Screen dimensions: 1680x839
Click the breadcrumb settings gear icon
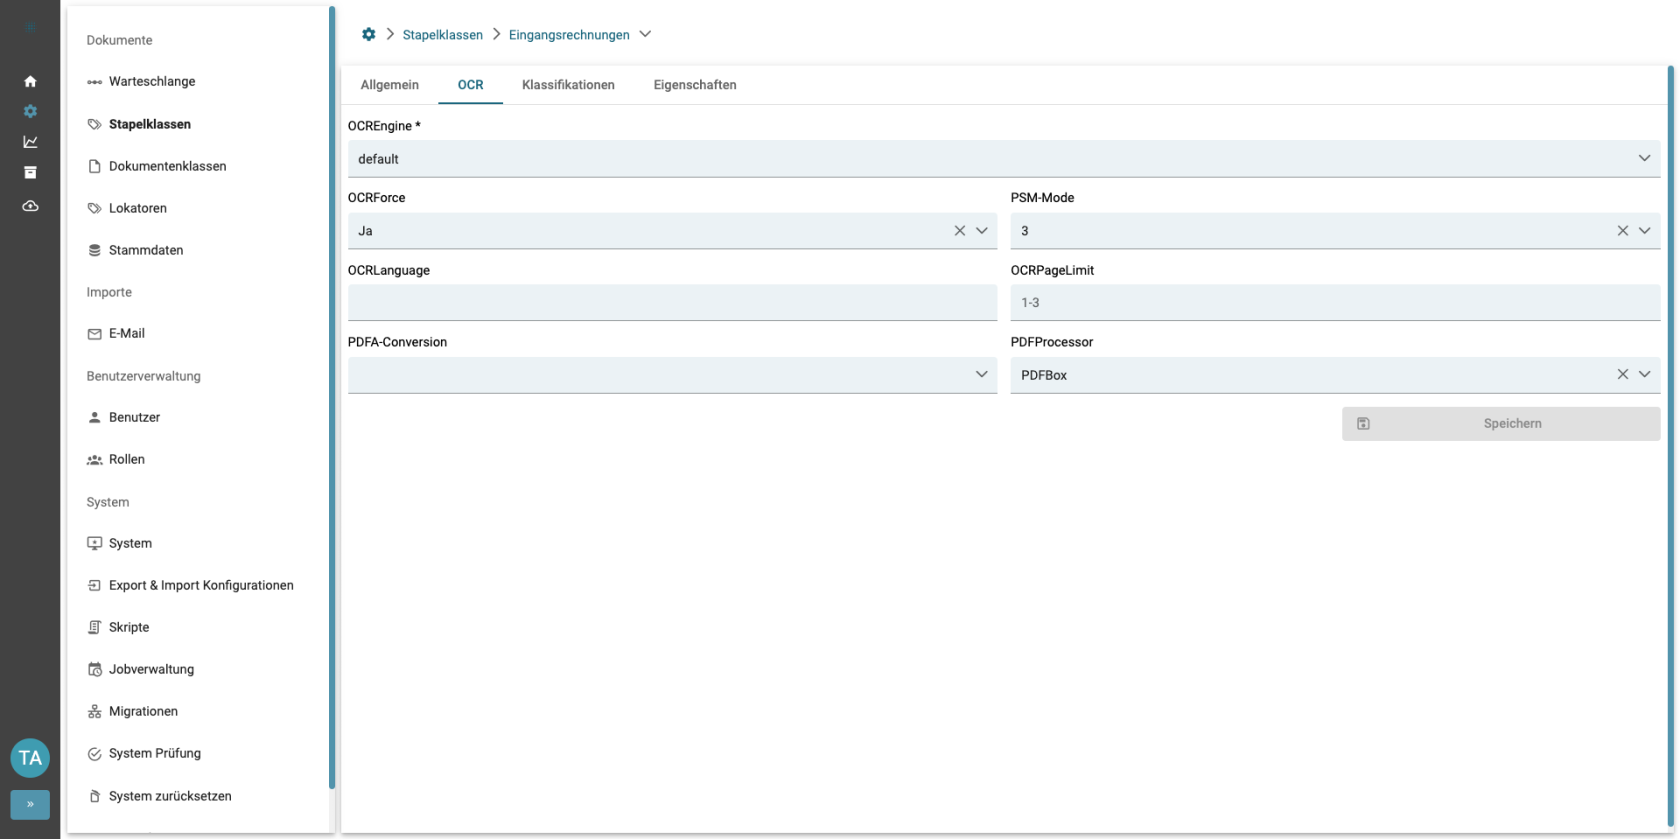click(x=368, y=34)
